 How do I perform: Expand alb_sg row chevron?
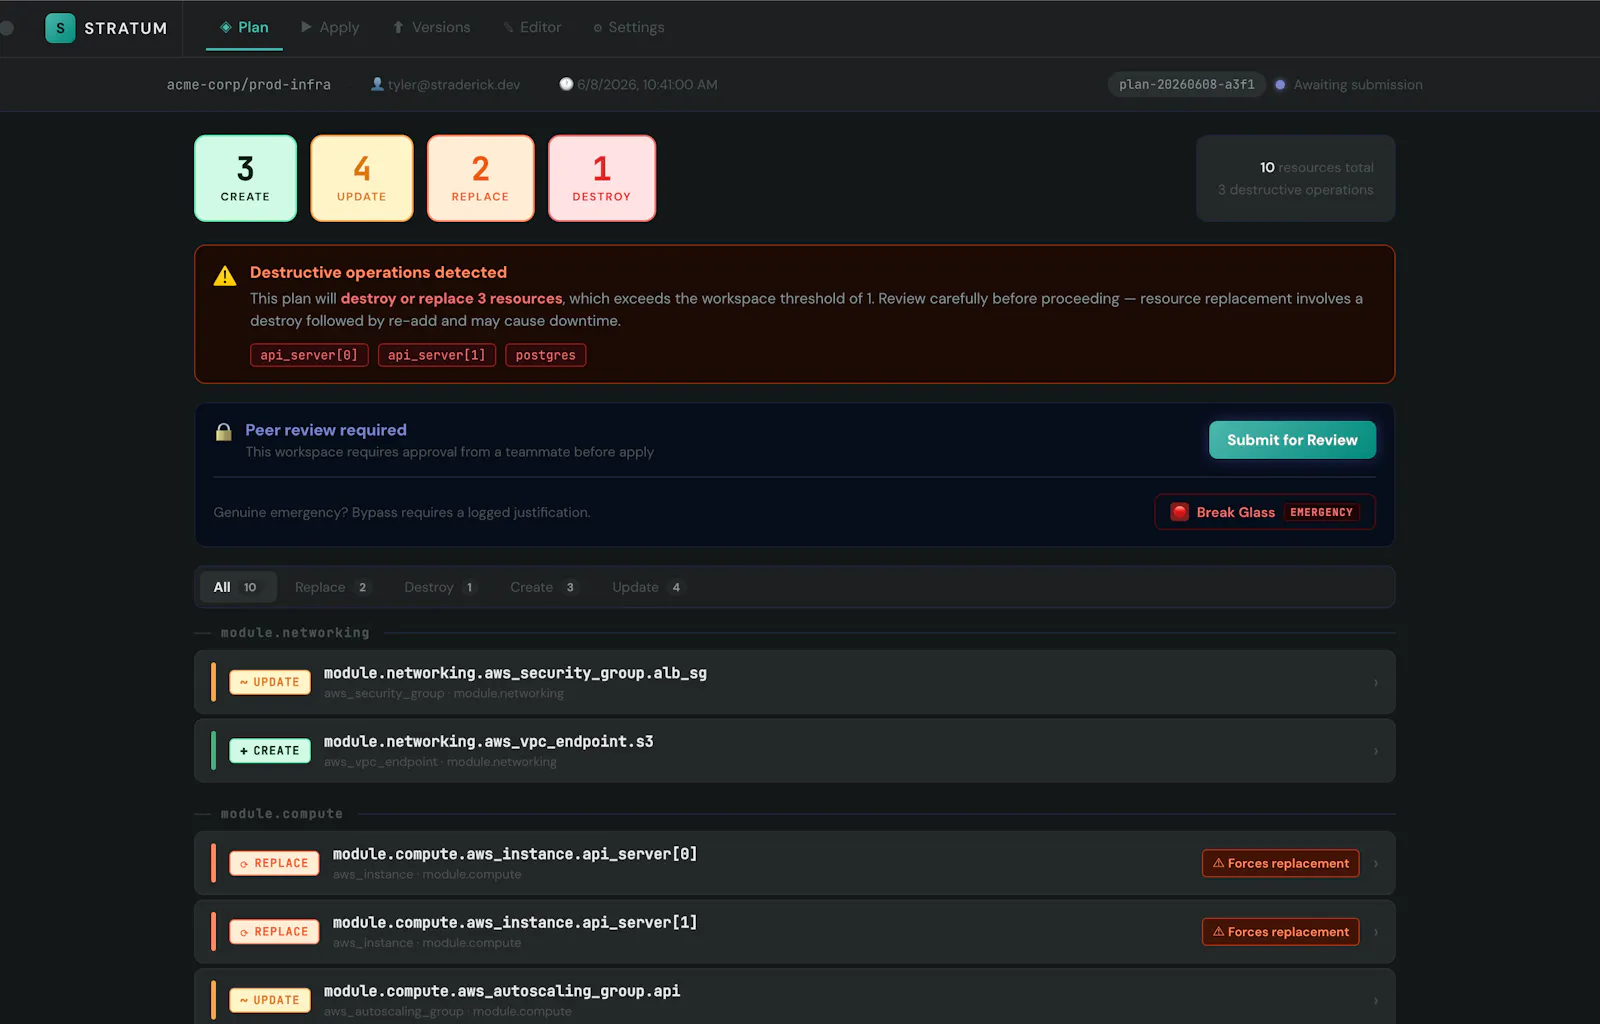coord(1376,683)
